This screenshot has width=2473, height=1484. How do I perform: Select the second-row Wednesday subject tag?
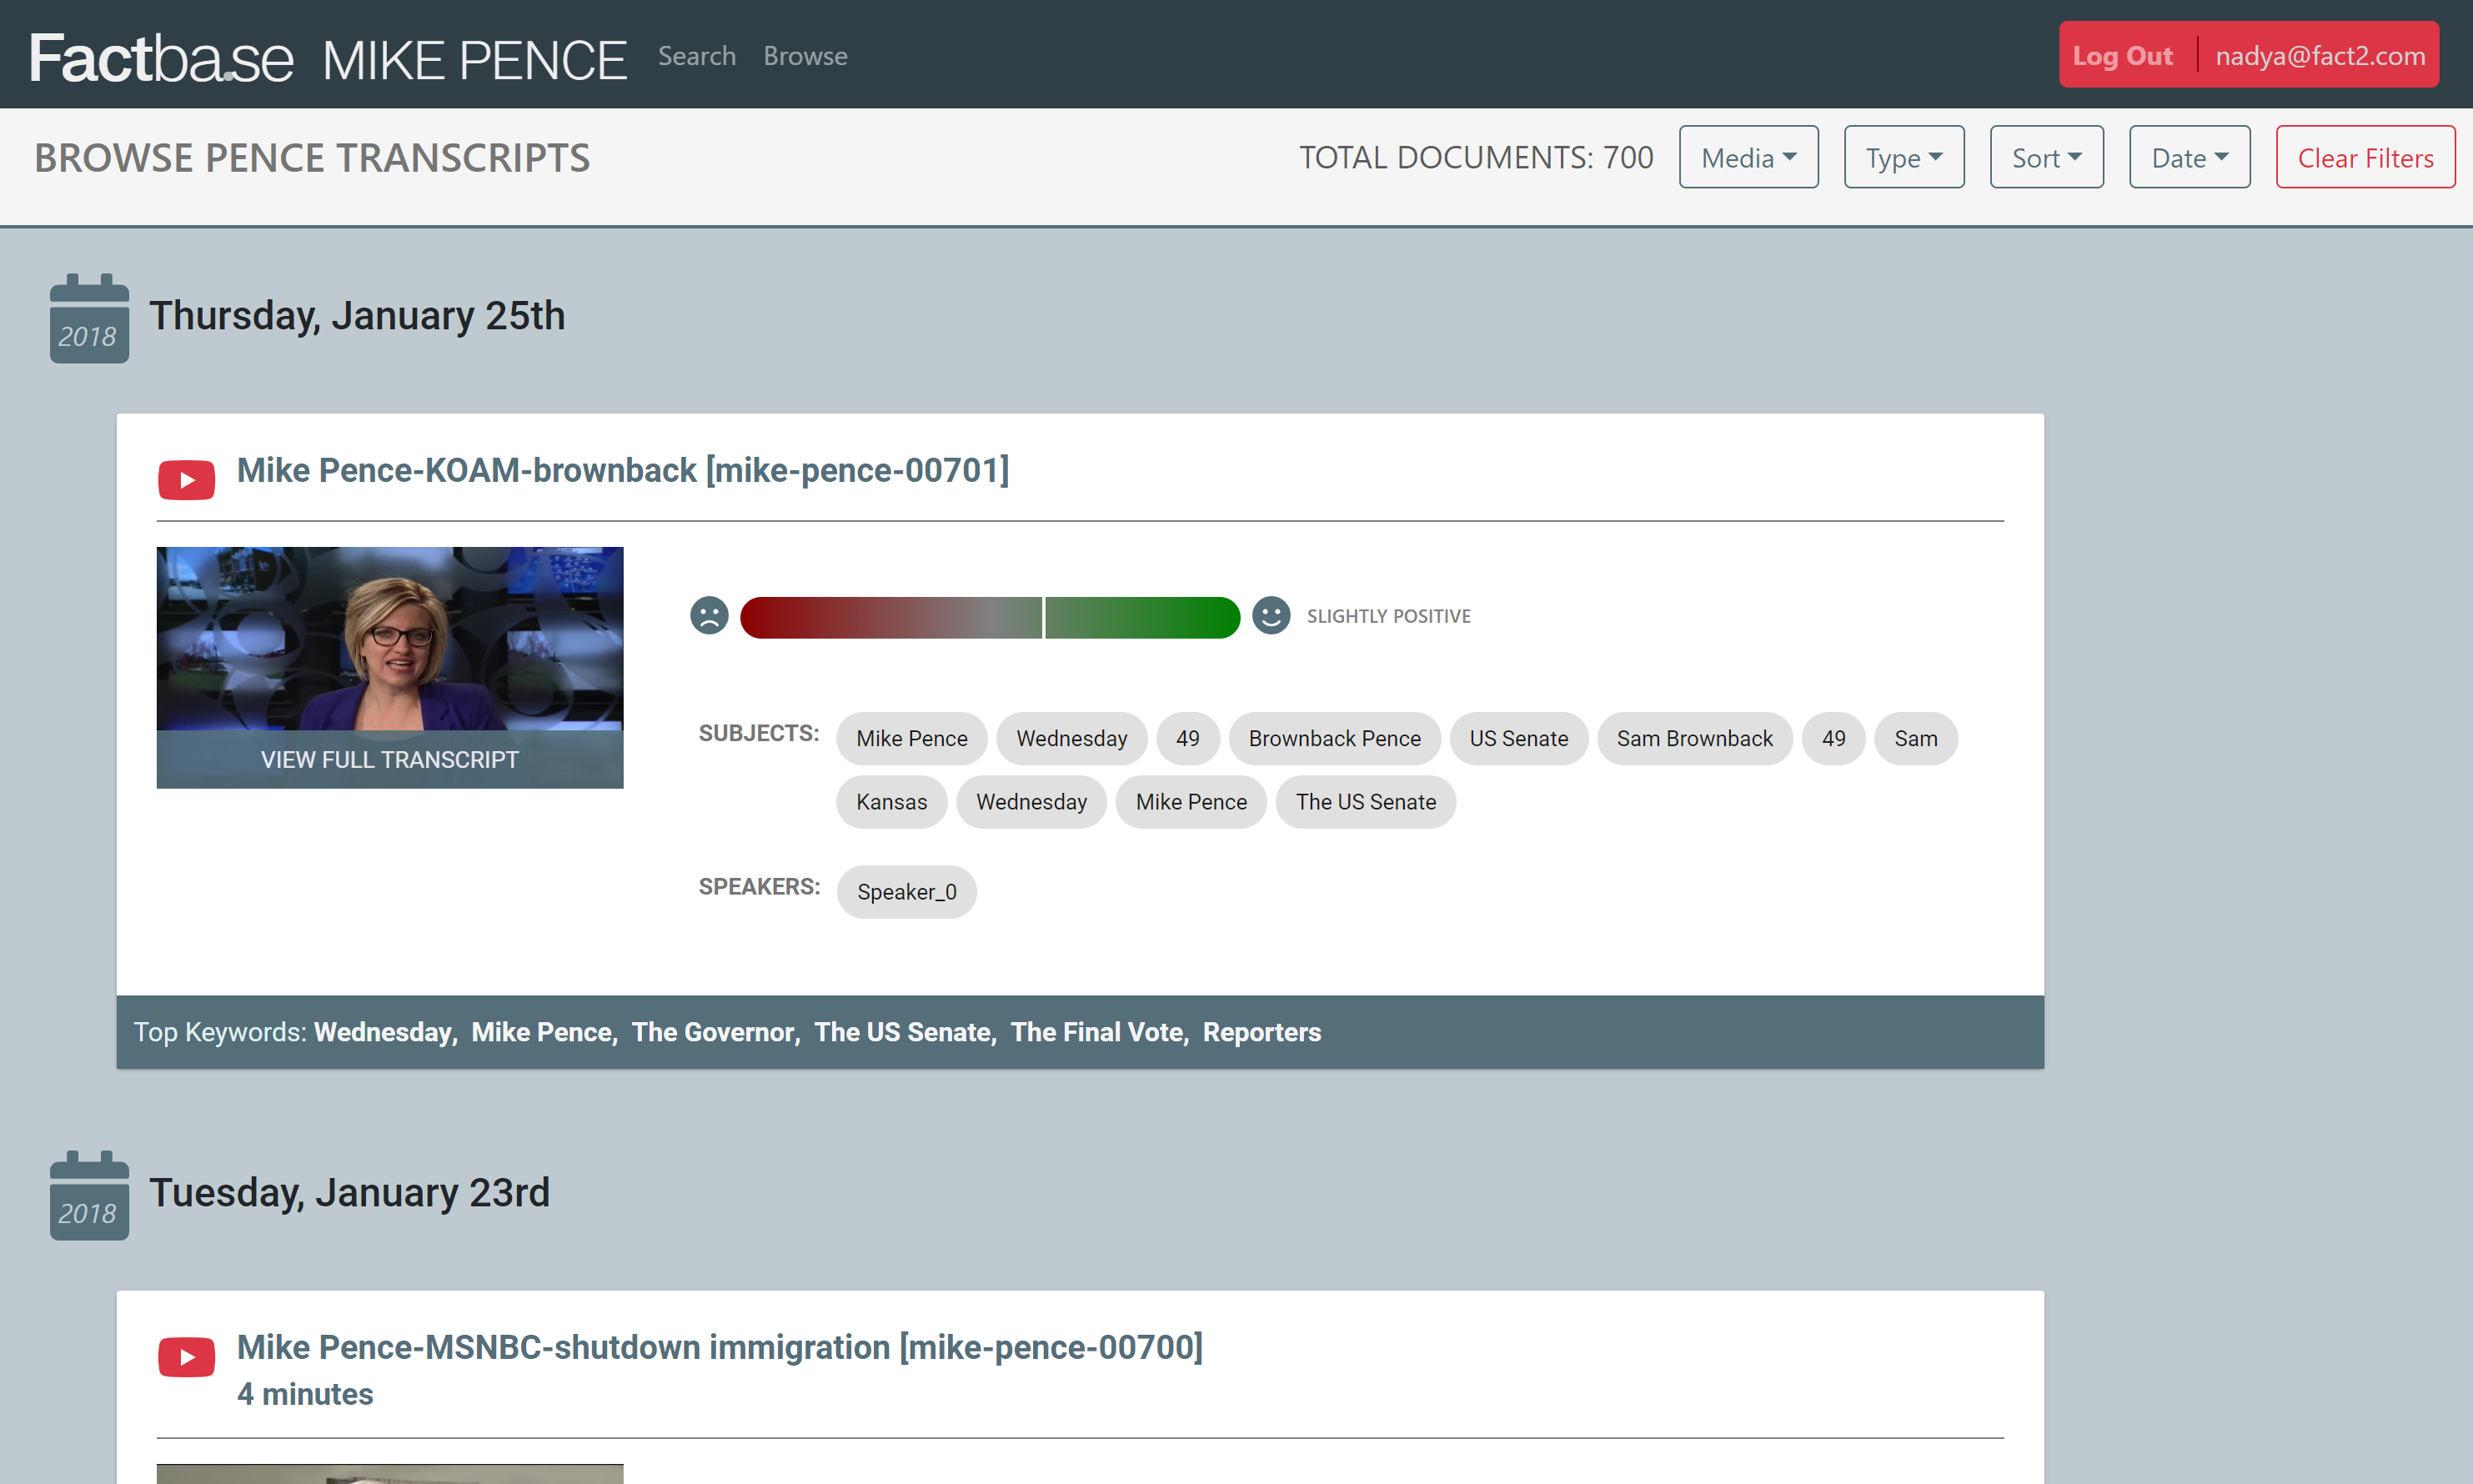(1031, 802)
